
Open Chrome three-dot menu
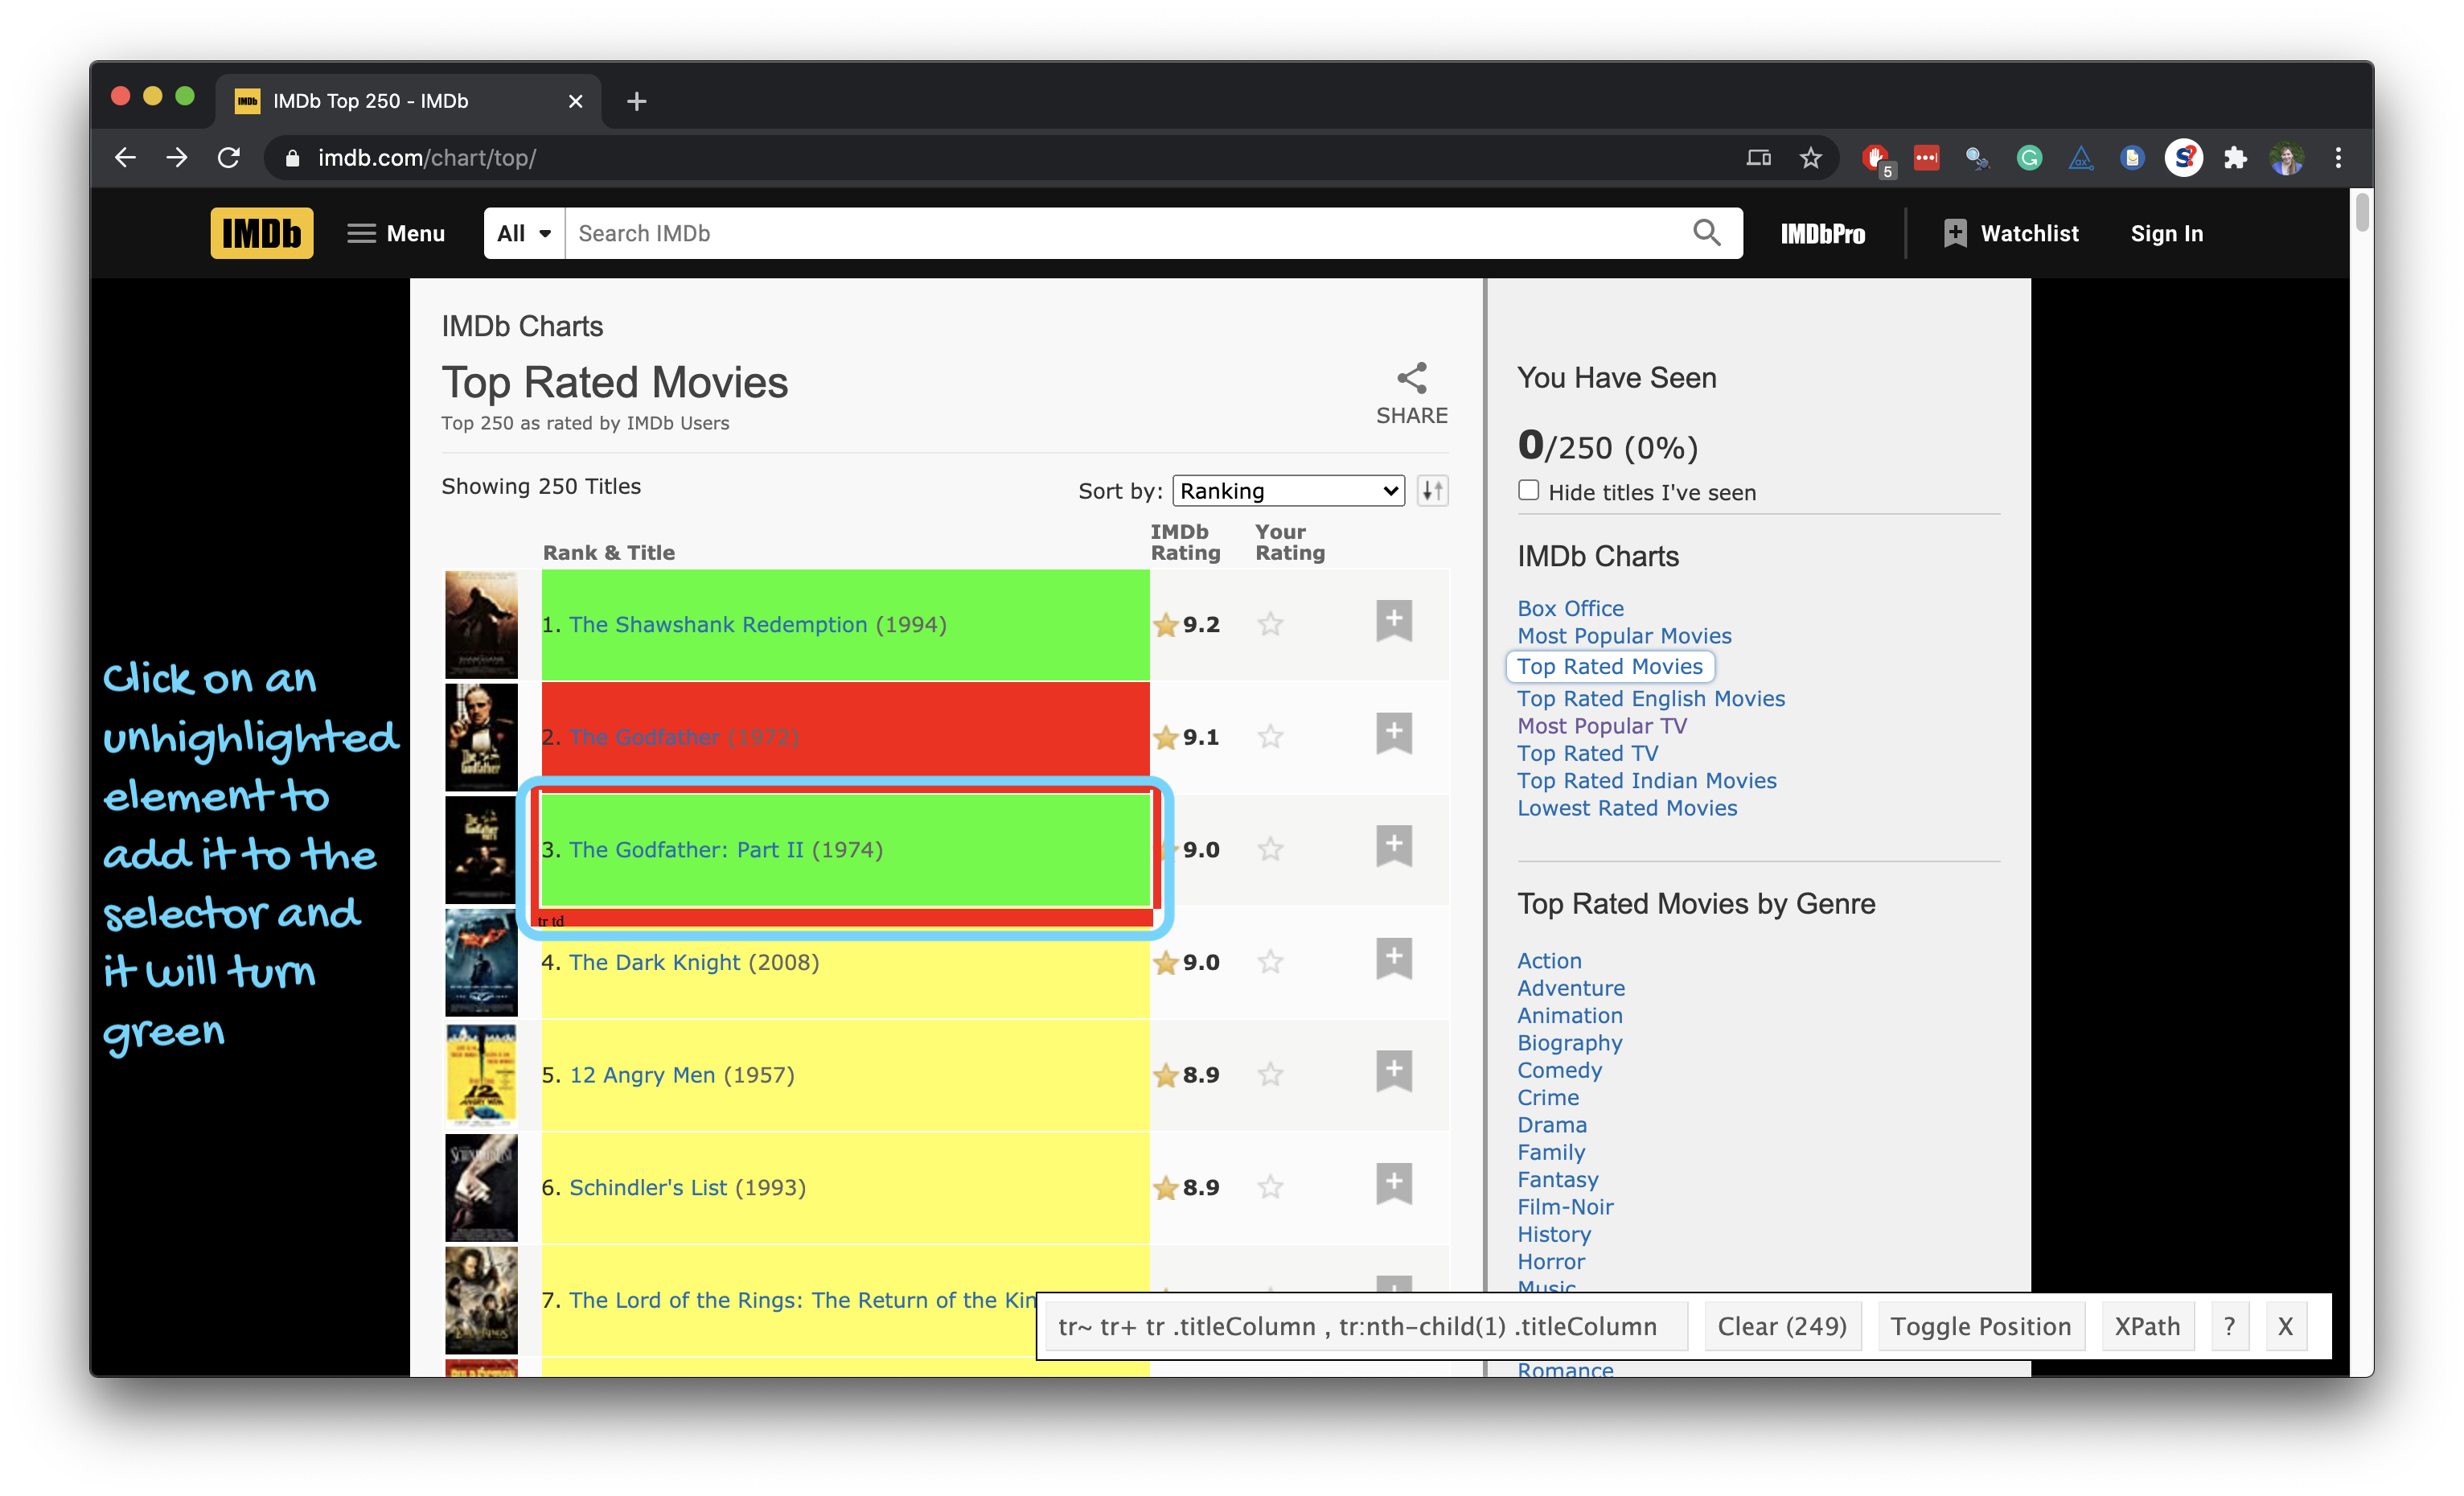point(2338,157)
